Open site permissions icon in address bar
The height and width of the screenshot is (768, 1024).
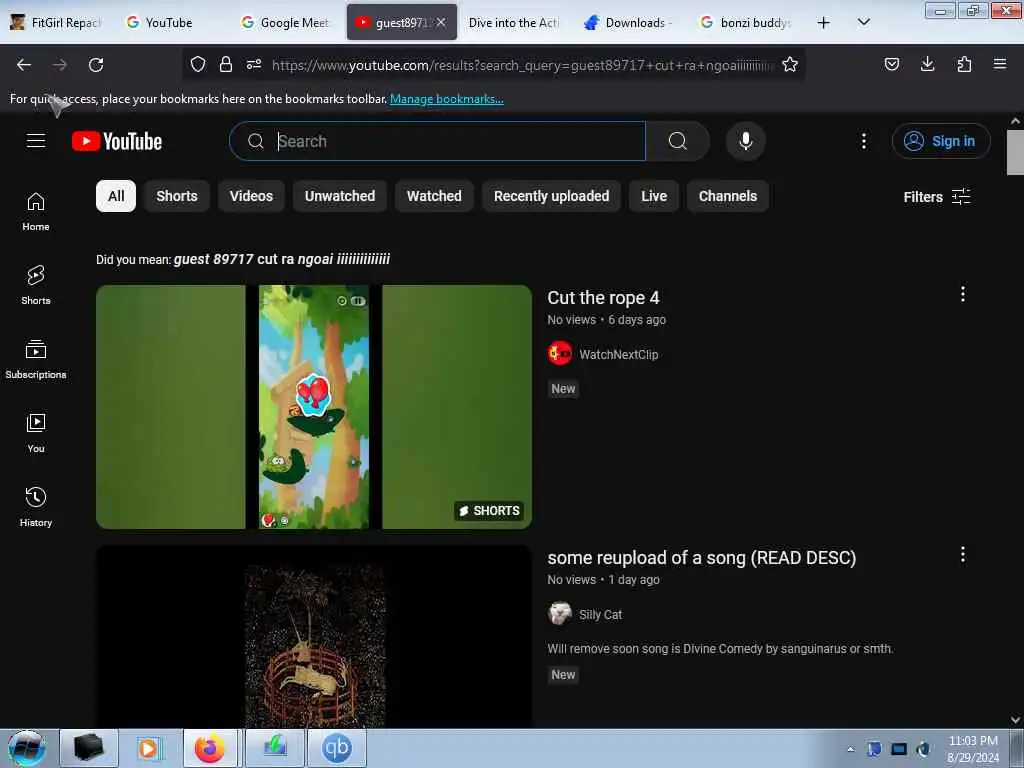(x=254, y=64)
